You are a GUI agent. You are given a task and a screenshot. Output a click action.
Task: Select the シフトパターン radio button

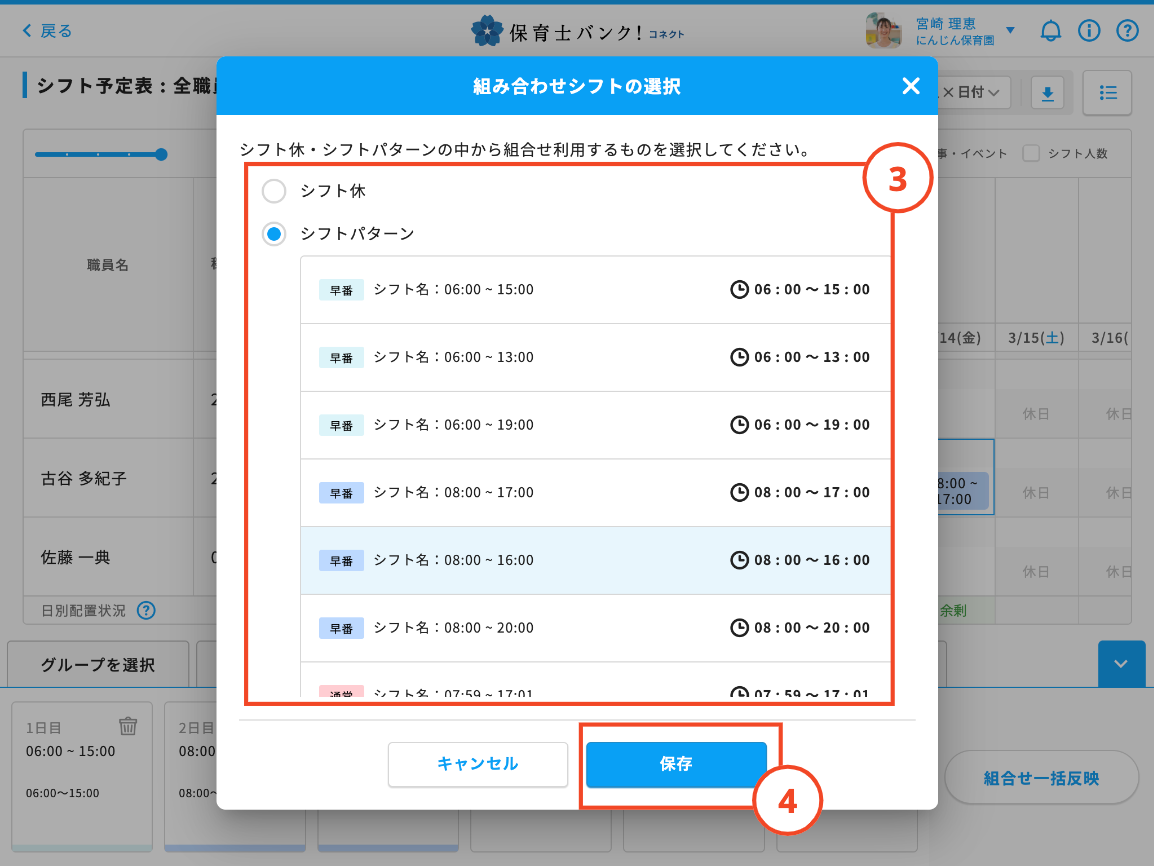pyautogui.click(x=273, y=234)
